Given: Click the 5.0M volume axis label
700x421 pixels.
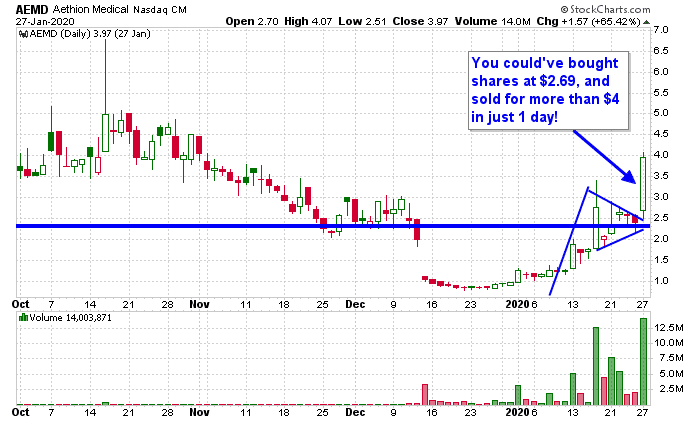Looking at the screenshot, I should pyautogui.click(x=671, y=374).
